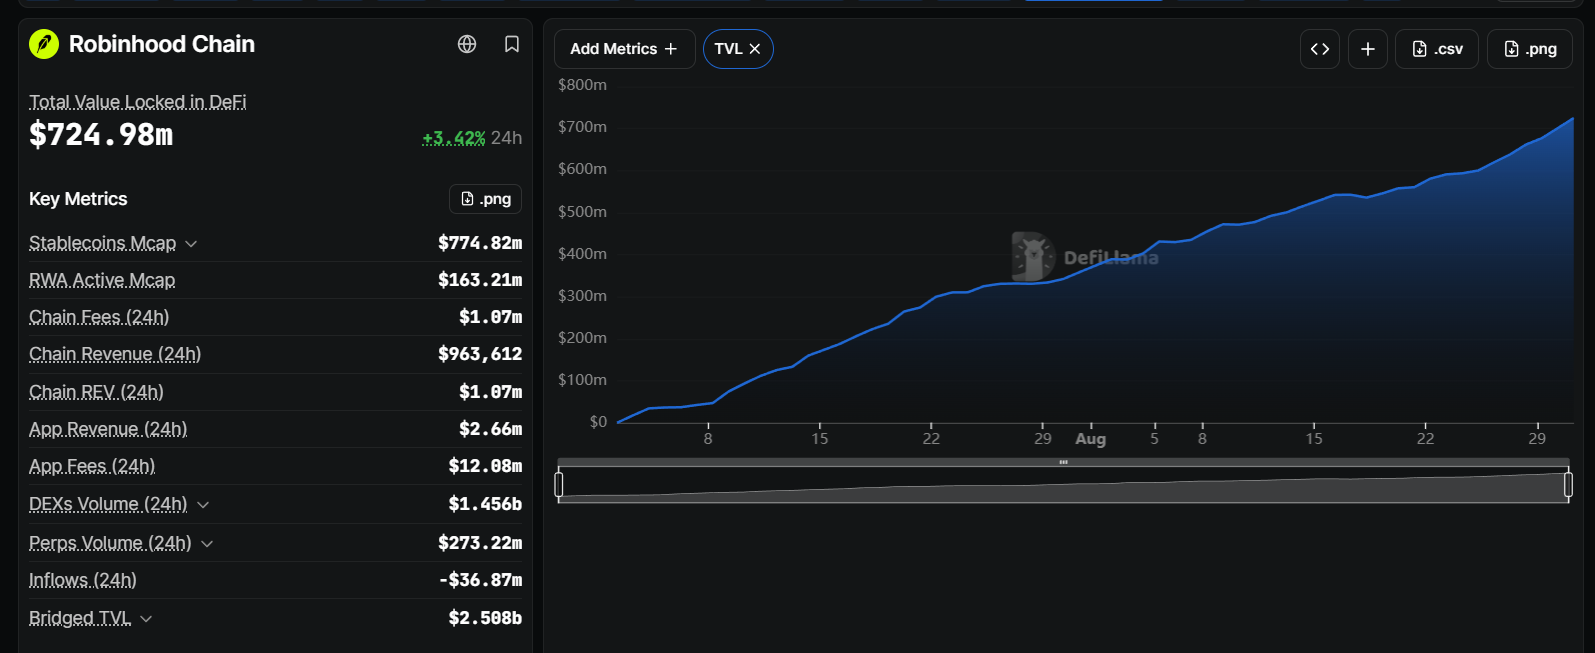Screen dimensions: 1595x653
Task: Click the $2.66m app revenue value
Action: 490,429
